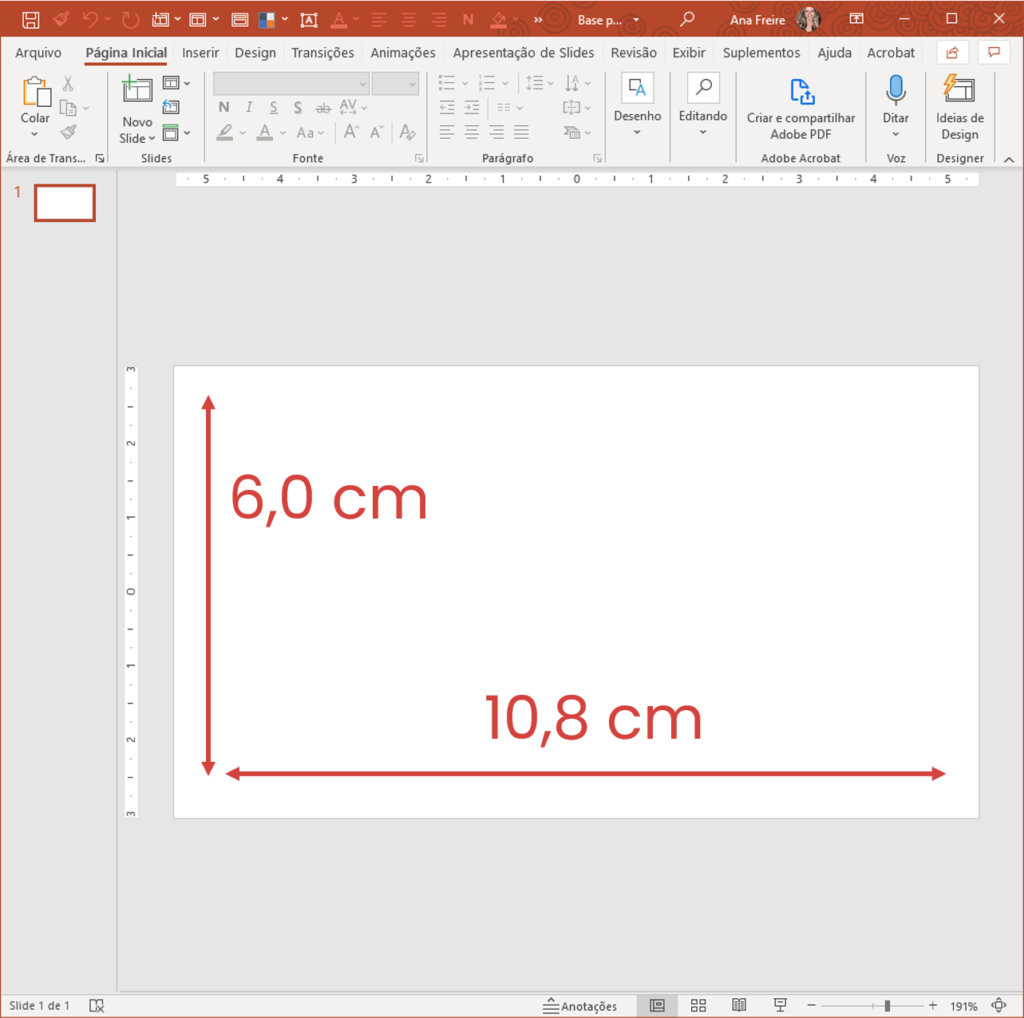Screen dimensions: 1024x1018
Task: Save the presentation using the floppy disk icon
Action: pos(31,19)
